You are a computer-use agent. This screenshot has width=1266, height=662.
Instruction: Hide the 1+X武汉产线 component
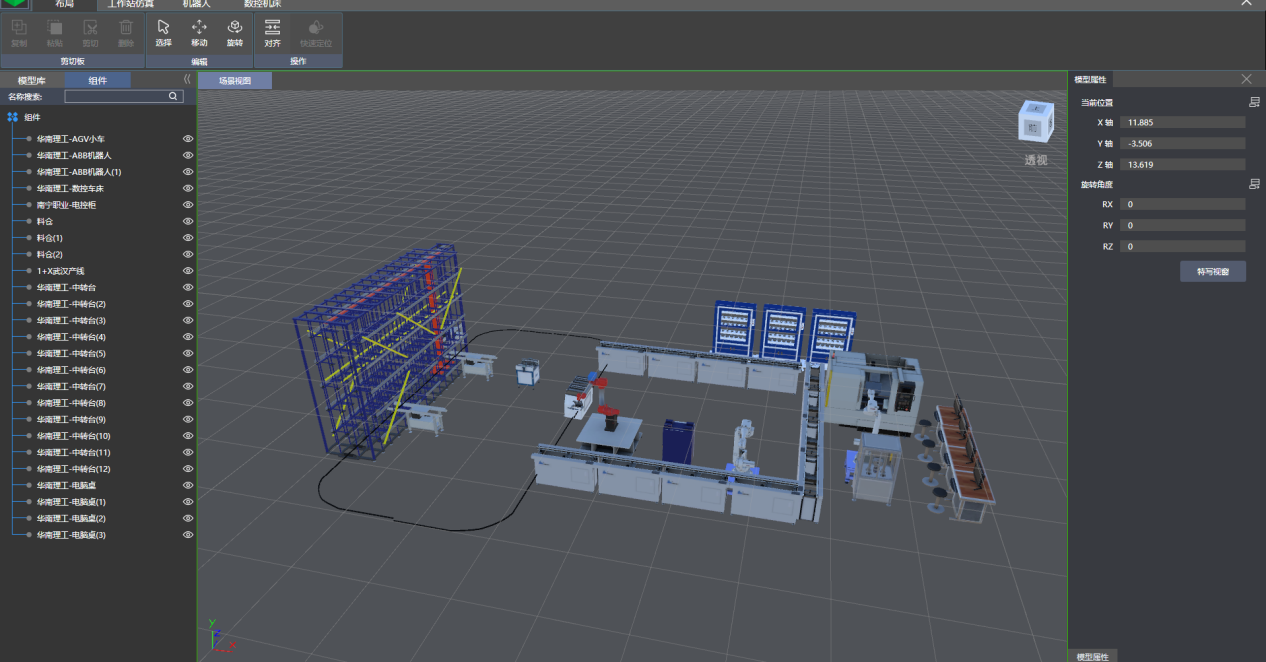(187, 271)
